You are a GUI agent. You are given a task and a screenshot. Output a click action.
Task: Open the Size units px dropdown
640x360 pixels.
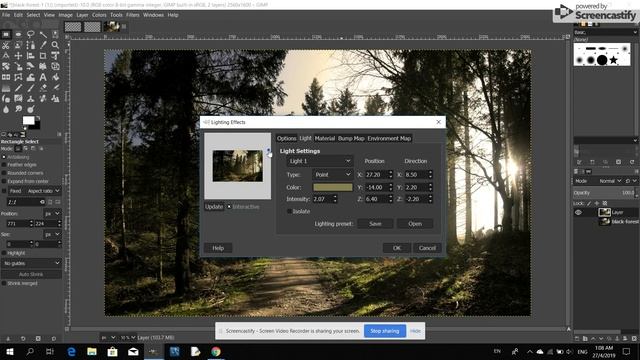point(52,234)
